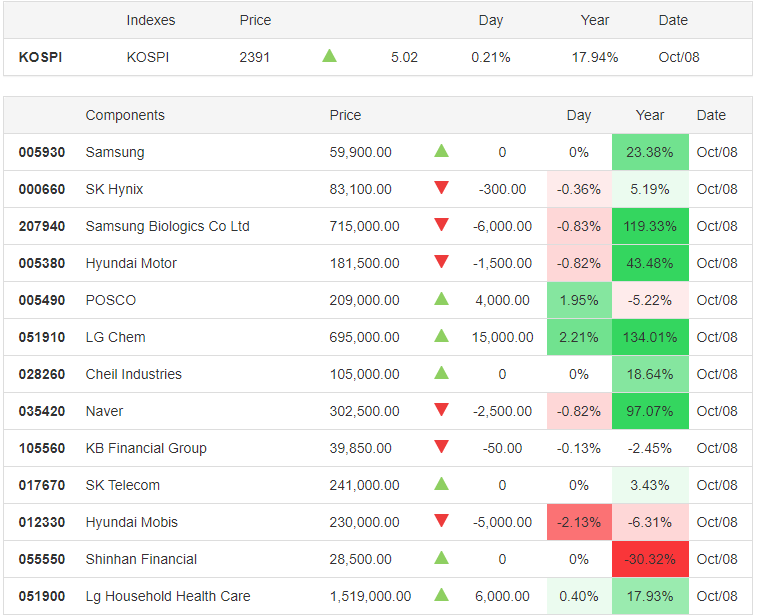Click Year header in the Indexes table

[595, 20]
